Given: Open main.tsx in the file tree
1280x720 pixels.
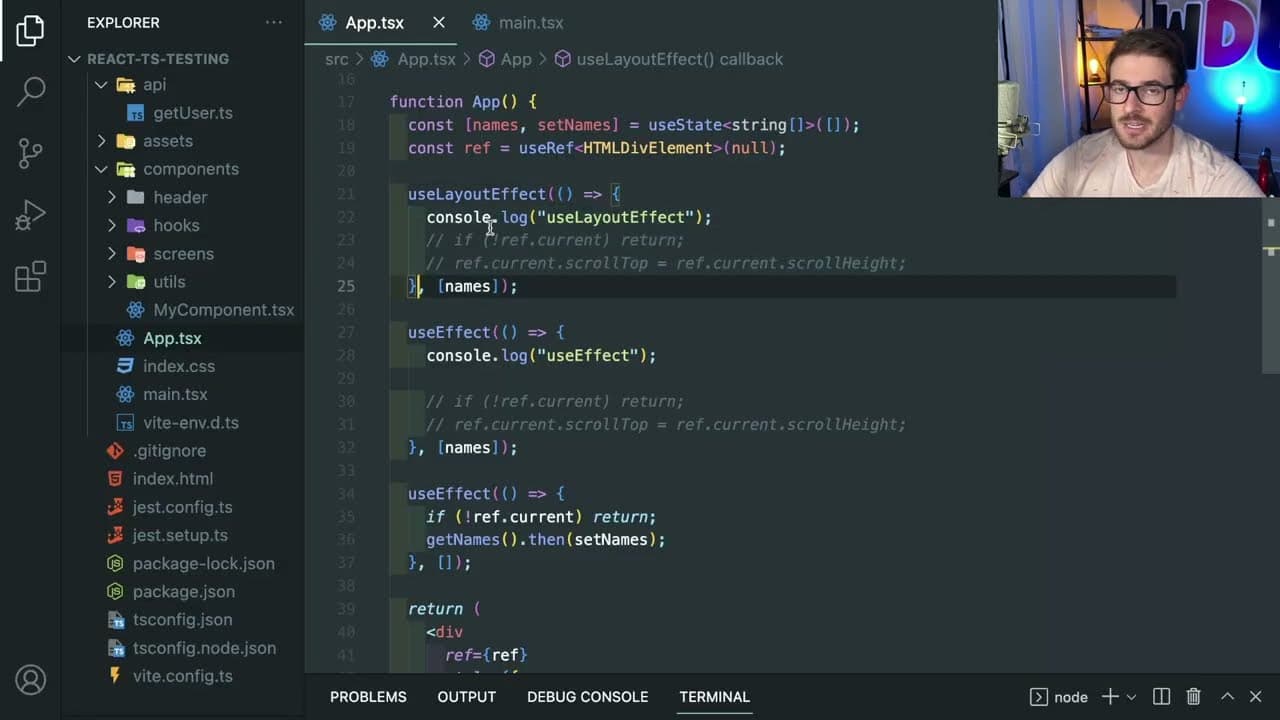Looking at the screenshot, I should pyautogui.click(x=175, y=394).
